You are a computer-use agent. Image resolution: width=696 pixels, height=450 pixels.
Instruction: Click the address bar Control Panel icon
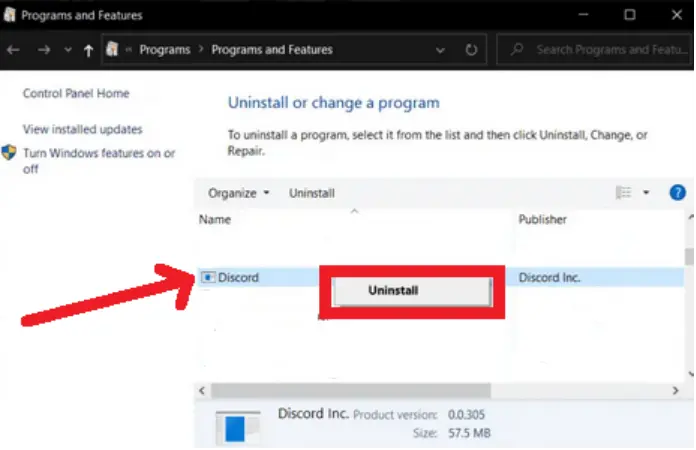pos(112,49)
